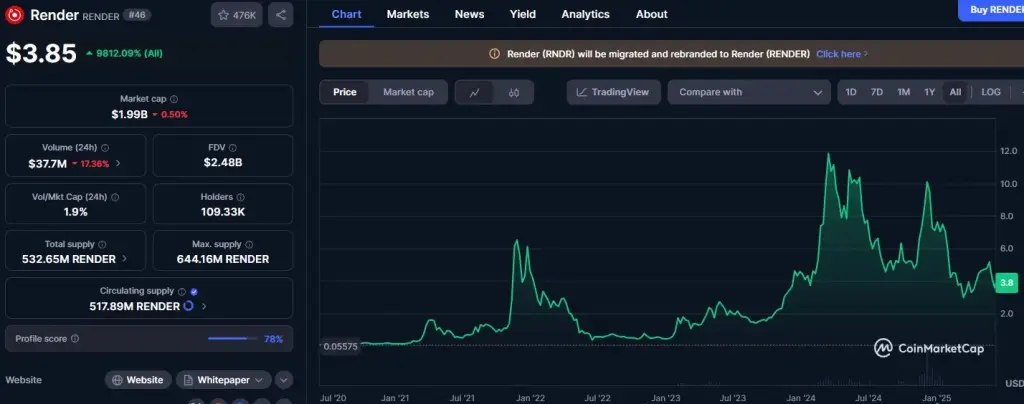The height and width of the screenshot is (404, 1024).
Task: Open the Website link button
Action: pyautogui.click(x=138, y=380)
